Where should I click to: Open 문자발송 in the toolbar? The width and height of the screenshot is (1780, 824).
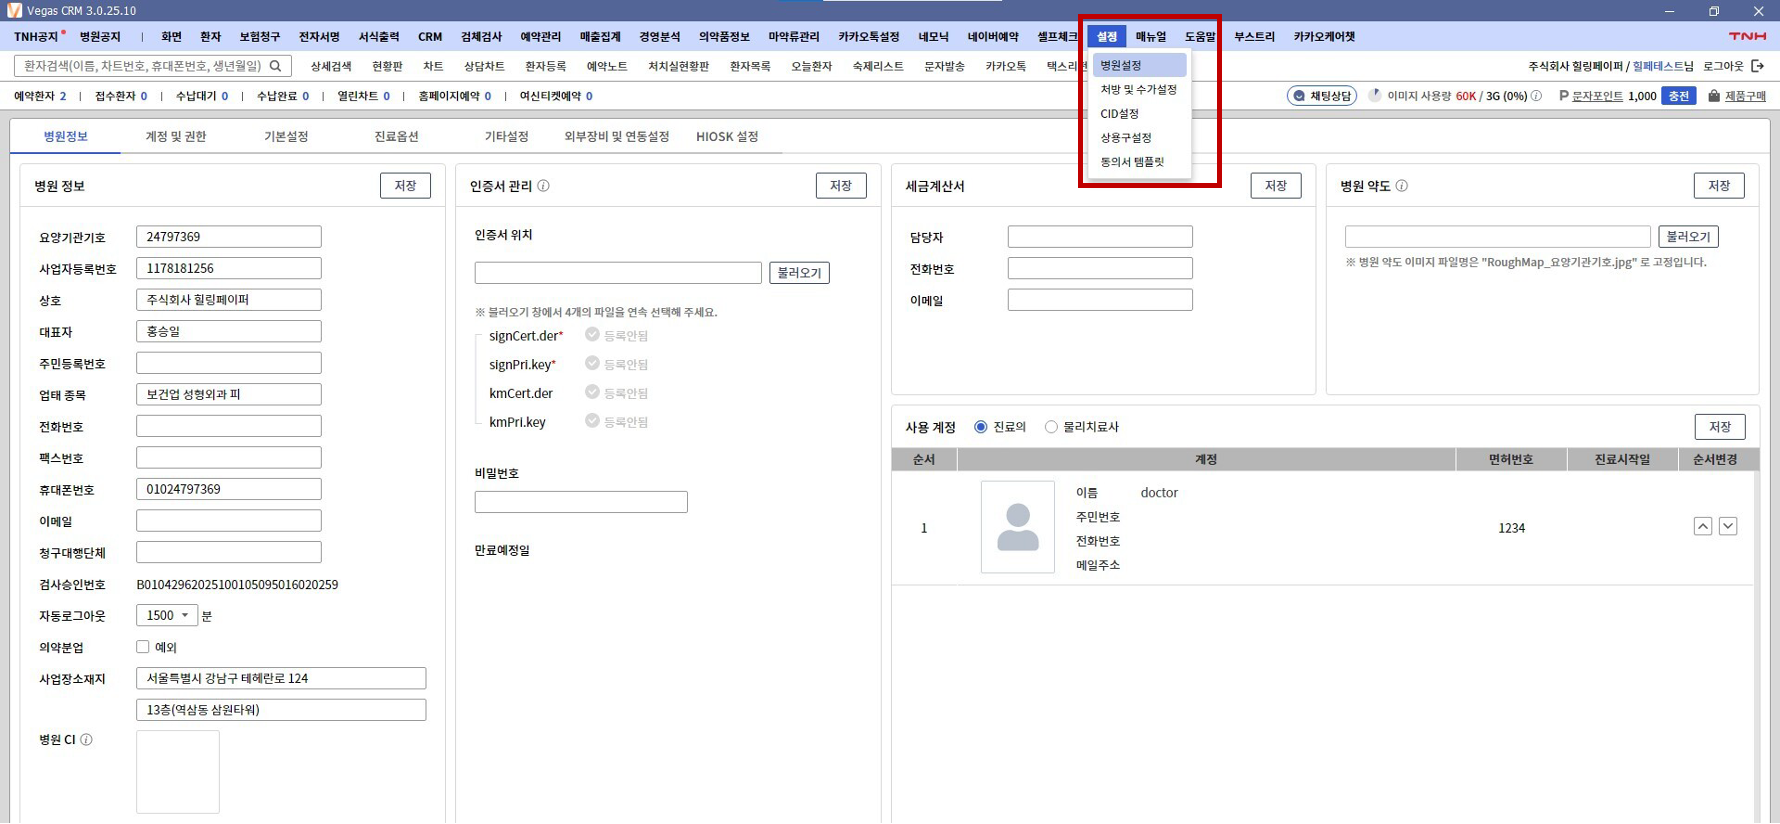click(x=944, y=66)
